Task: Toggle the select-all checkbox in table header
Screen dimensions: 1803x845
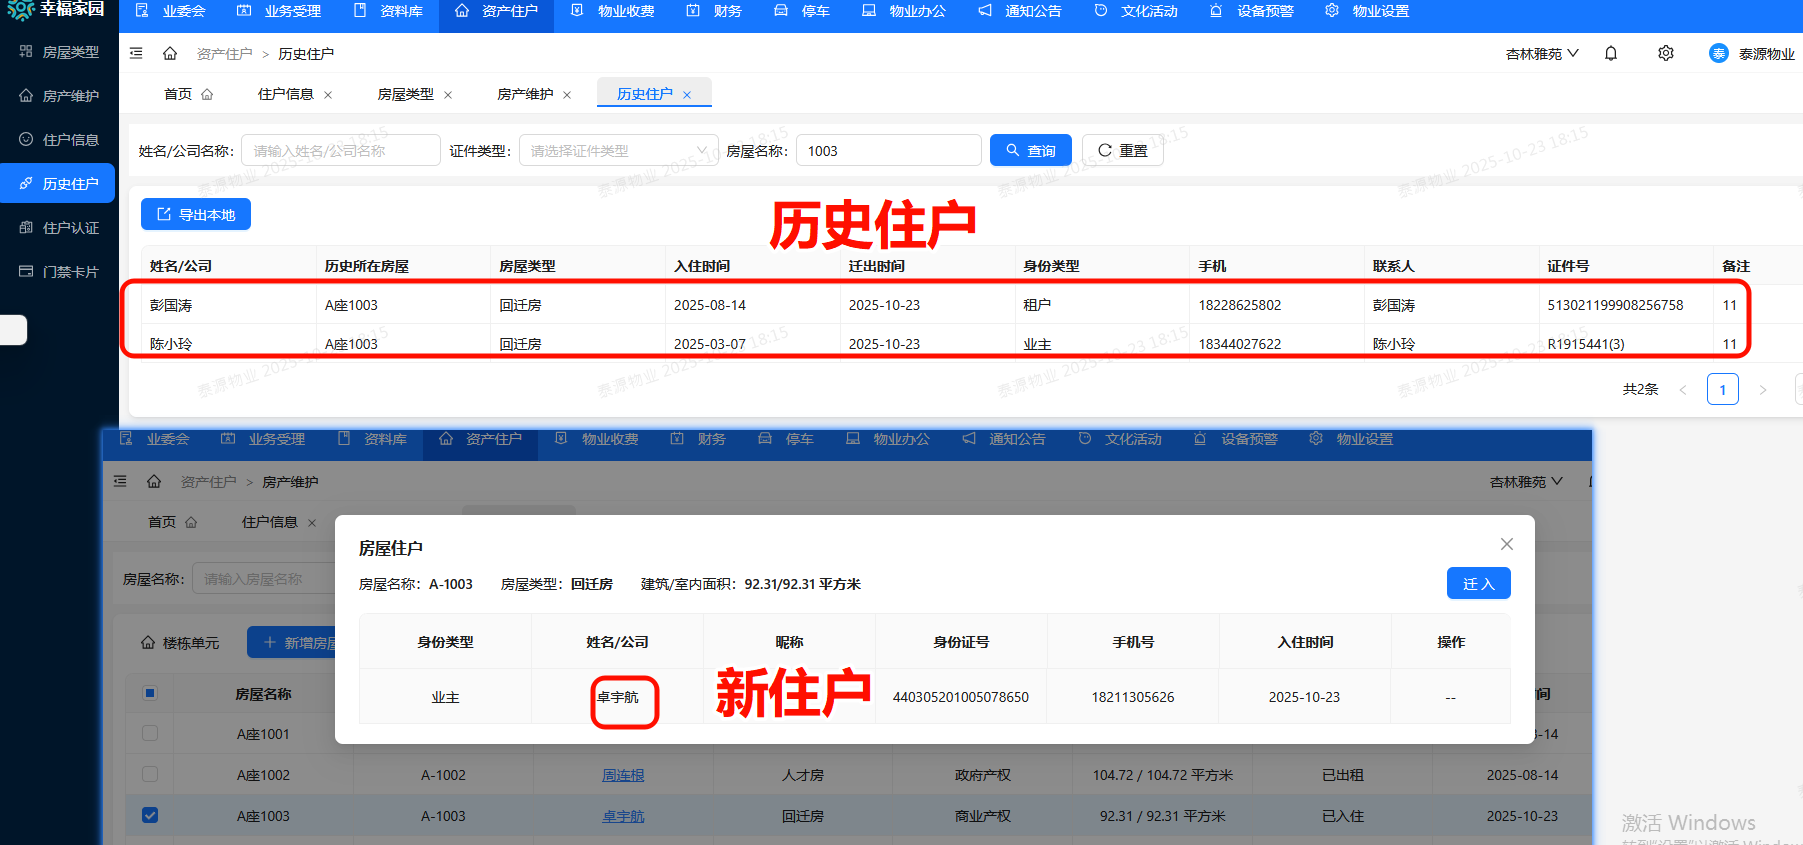Action: pyautogui.click(x=150, y=693)
